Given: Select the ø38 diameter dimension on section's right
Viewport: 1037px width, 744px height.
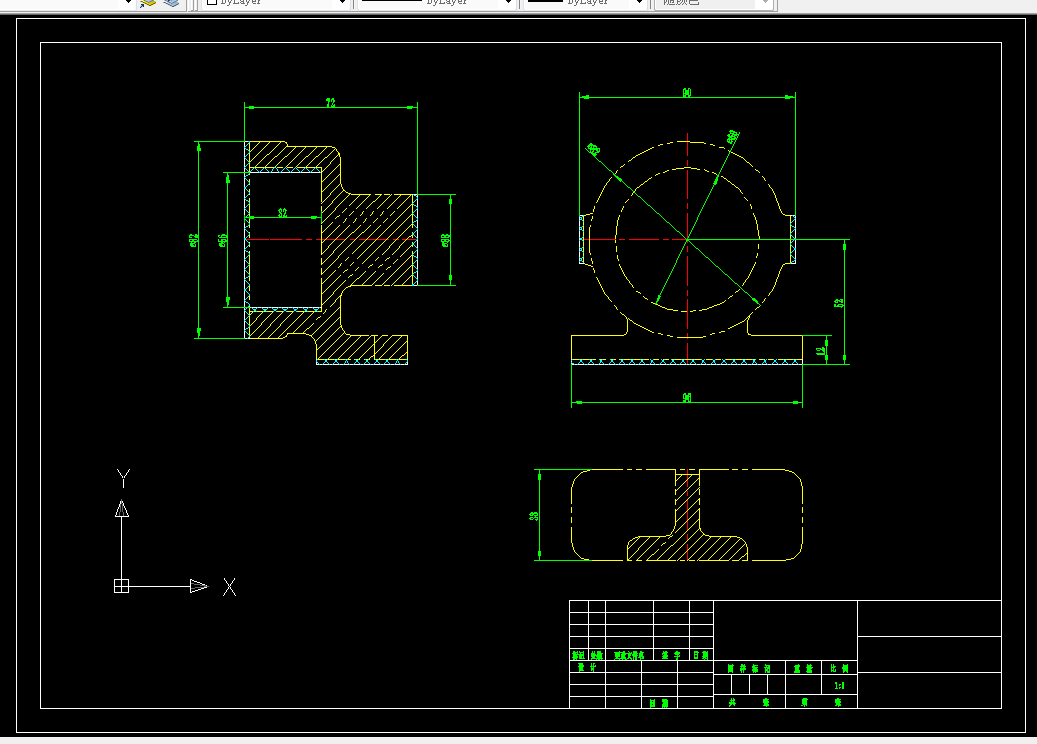Looking at the screenshot, I should [446, 240].
